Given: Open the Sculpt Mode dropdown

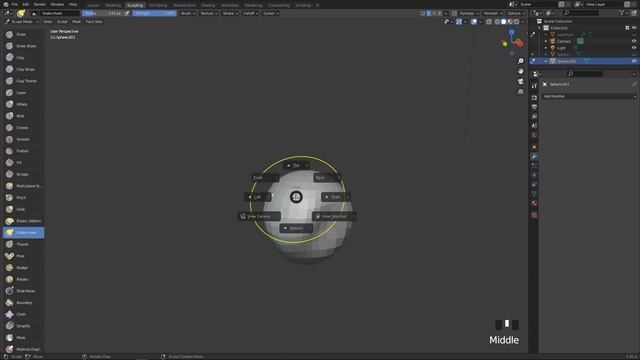Looking at the screenshot, I should click(x=21, y=22).
